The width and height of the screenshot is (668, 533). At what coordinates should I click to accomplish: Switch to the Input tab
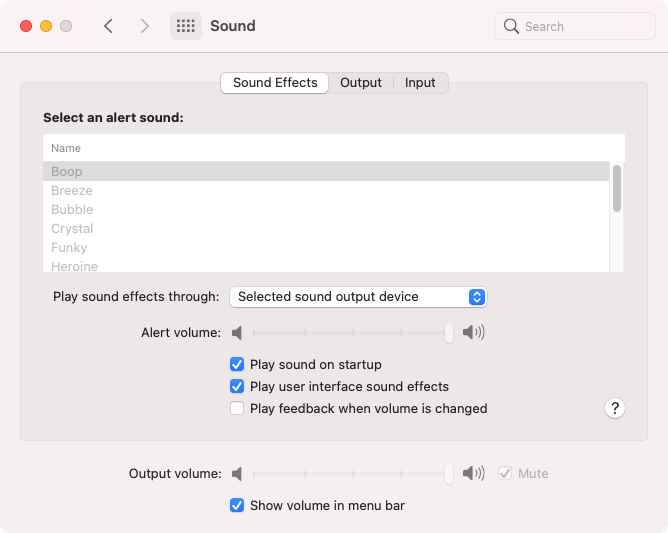pos(420,83)
